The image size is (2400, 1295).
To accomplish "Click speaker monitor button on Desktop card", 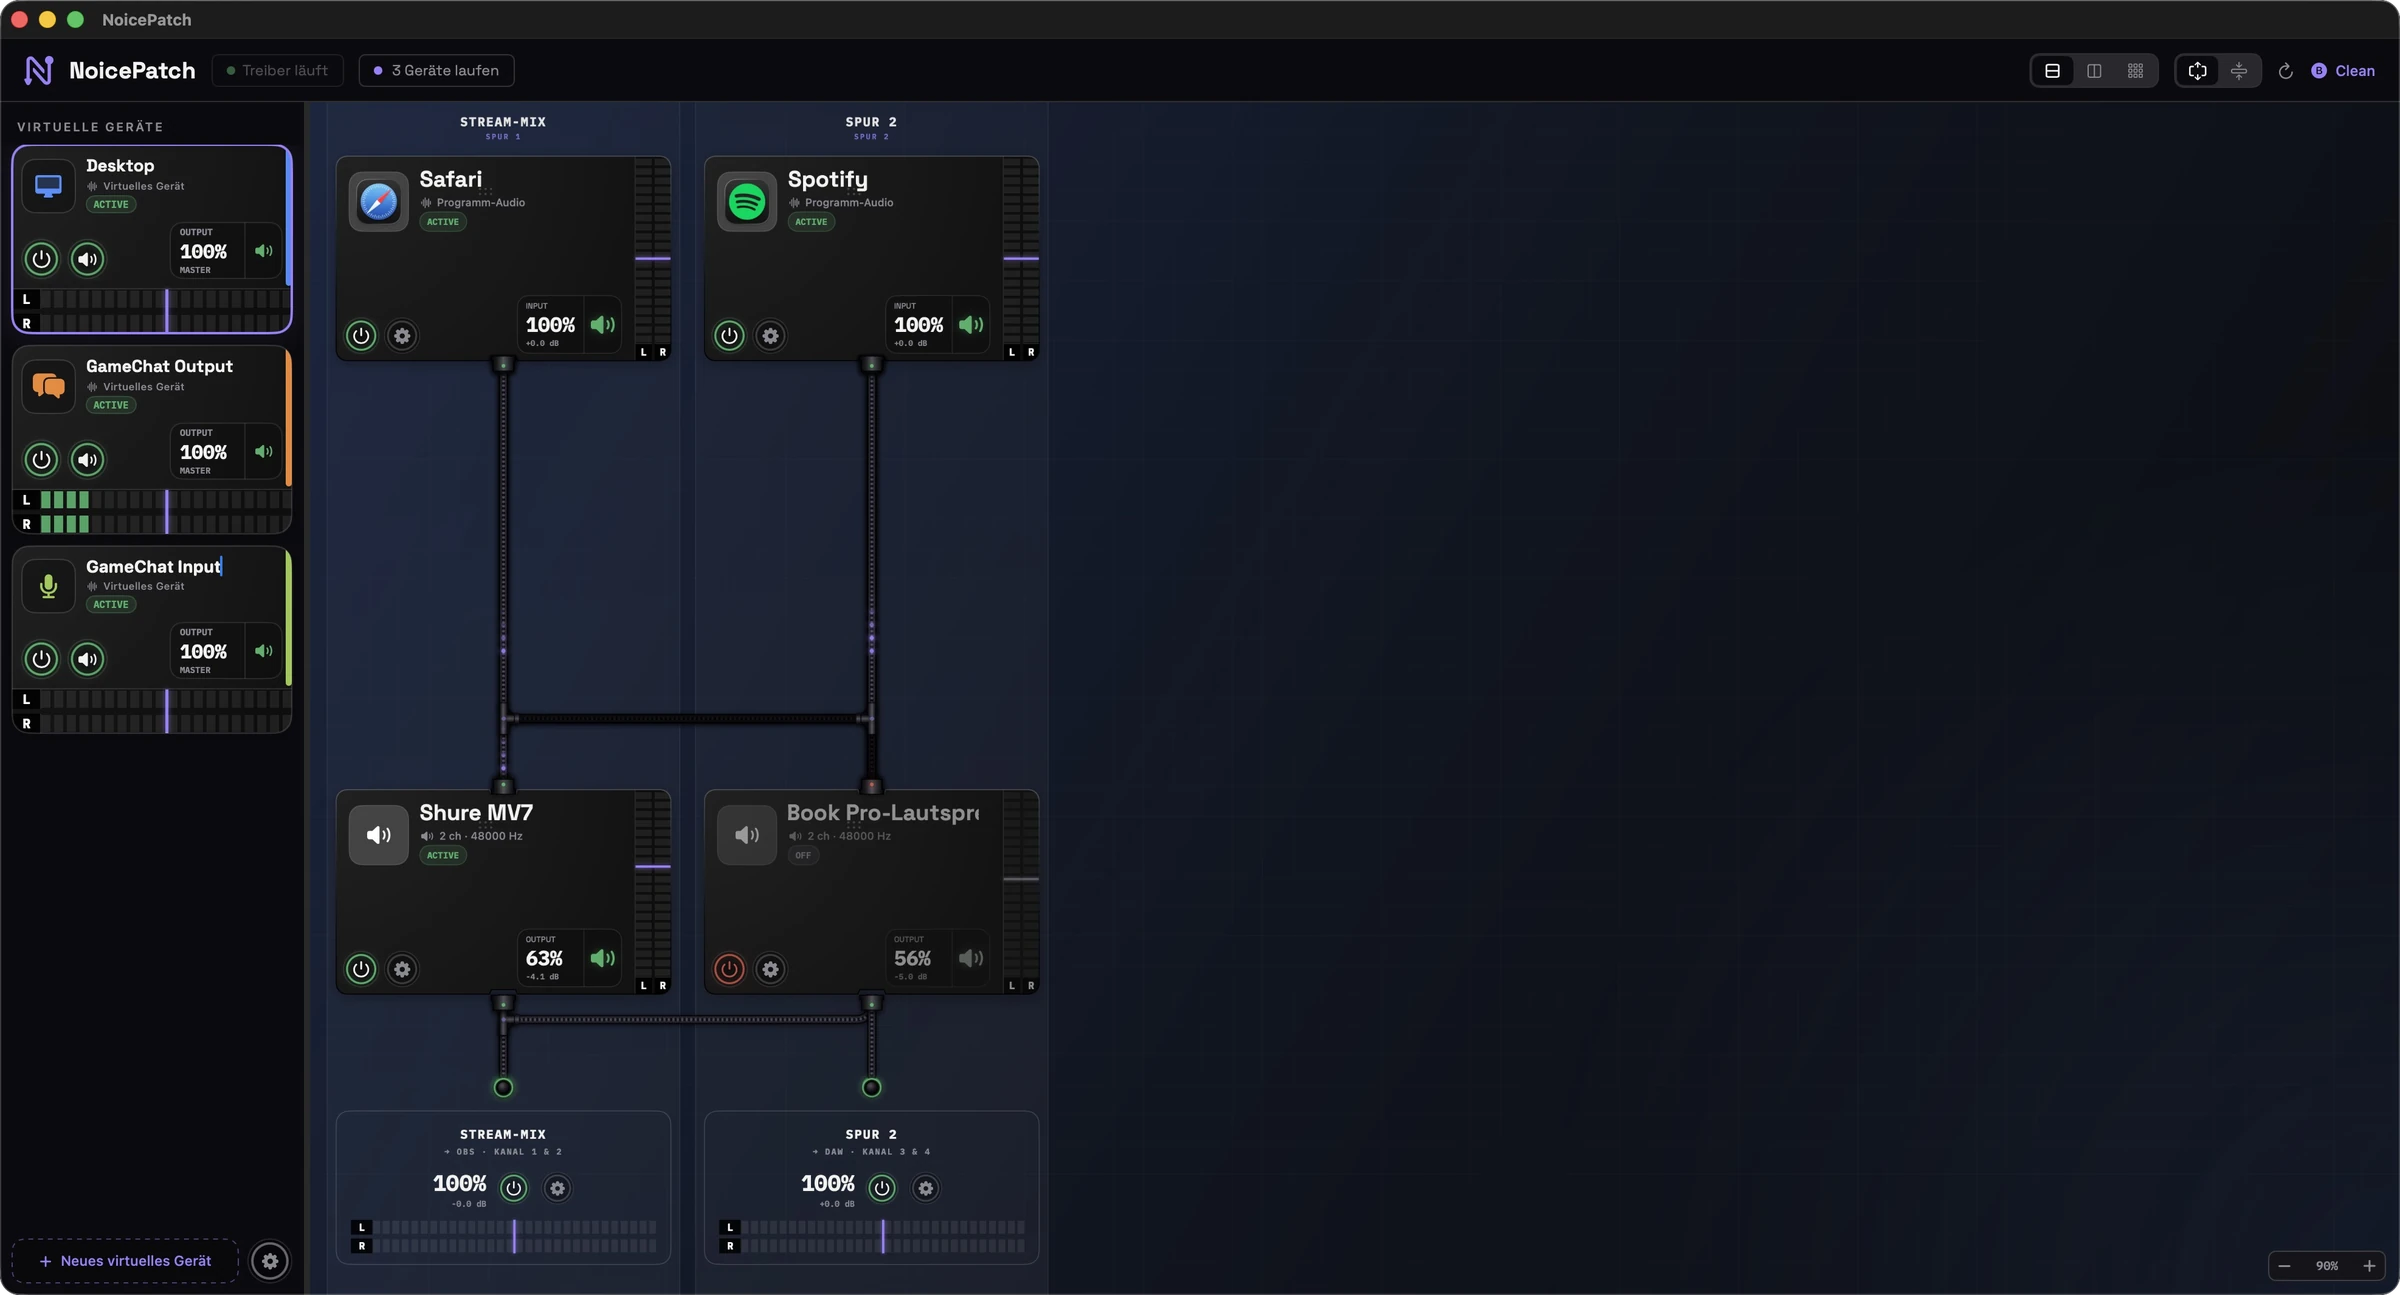I will [x=88, y=259].
